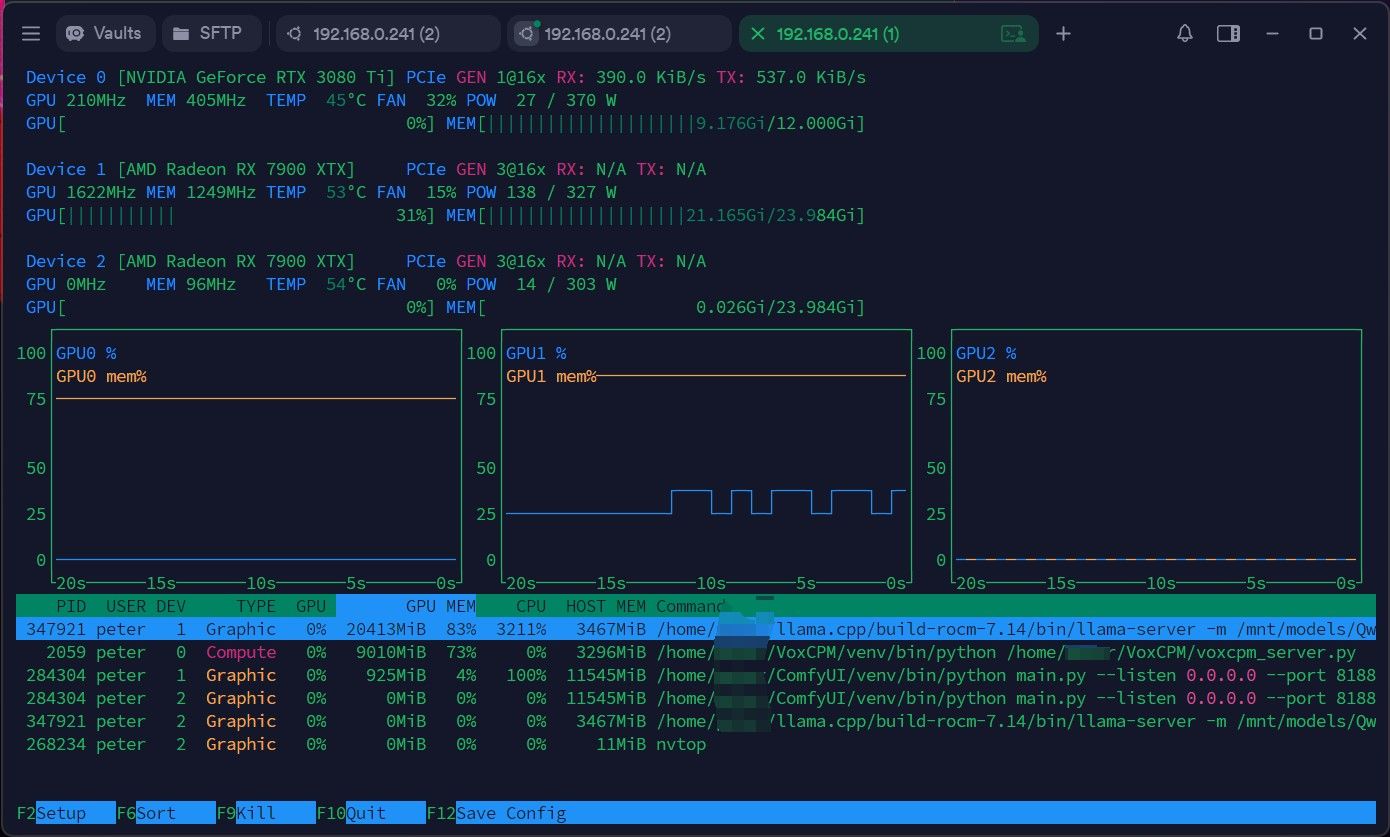Close the active 192.168.0.241 (1) tab
The width and height of the screenshot is (1390, 837).
pos(757,34)
